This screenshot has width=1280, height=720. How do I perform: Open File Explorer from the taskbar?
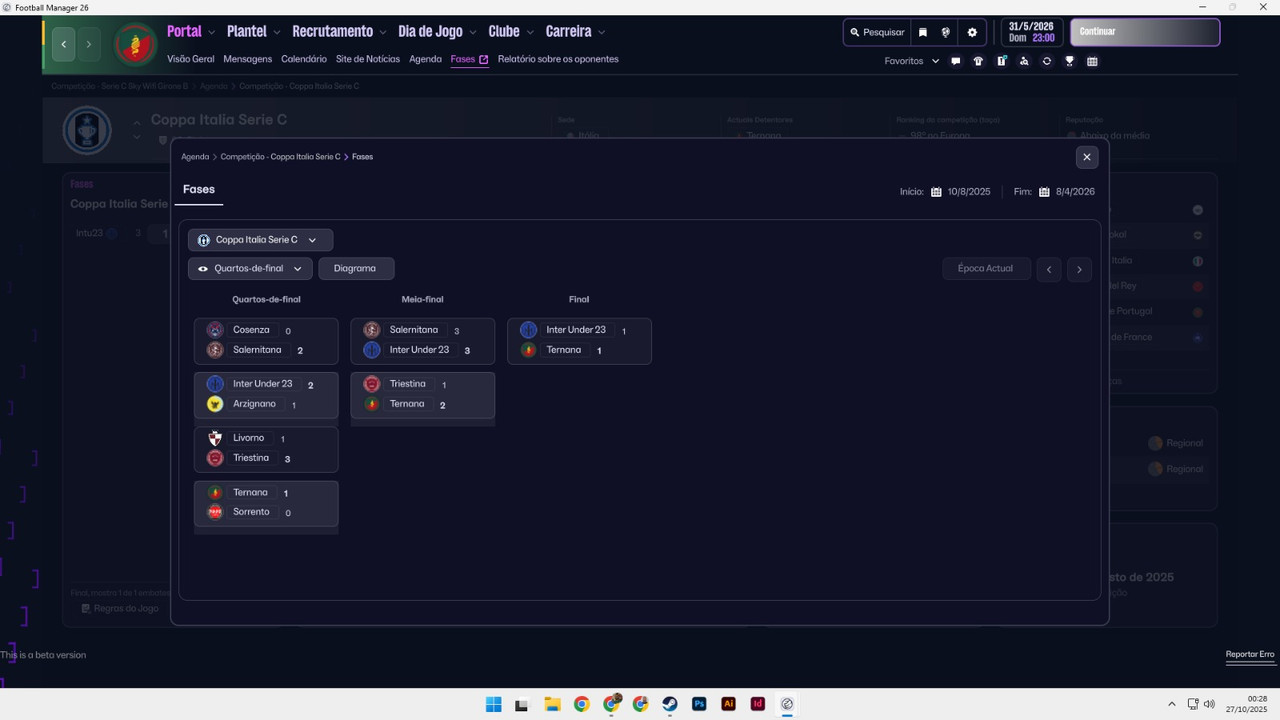click(x=552, y=704)
